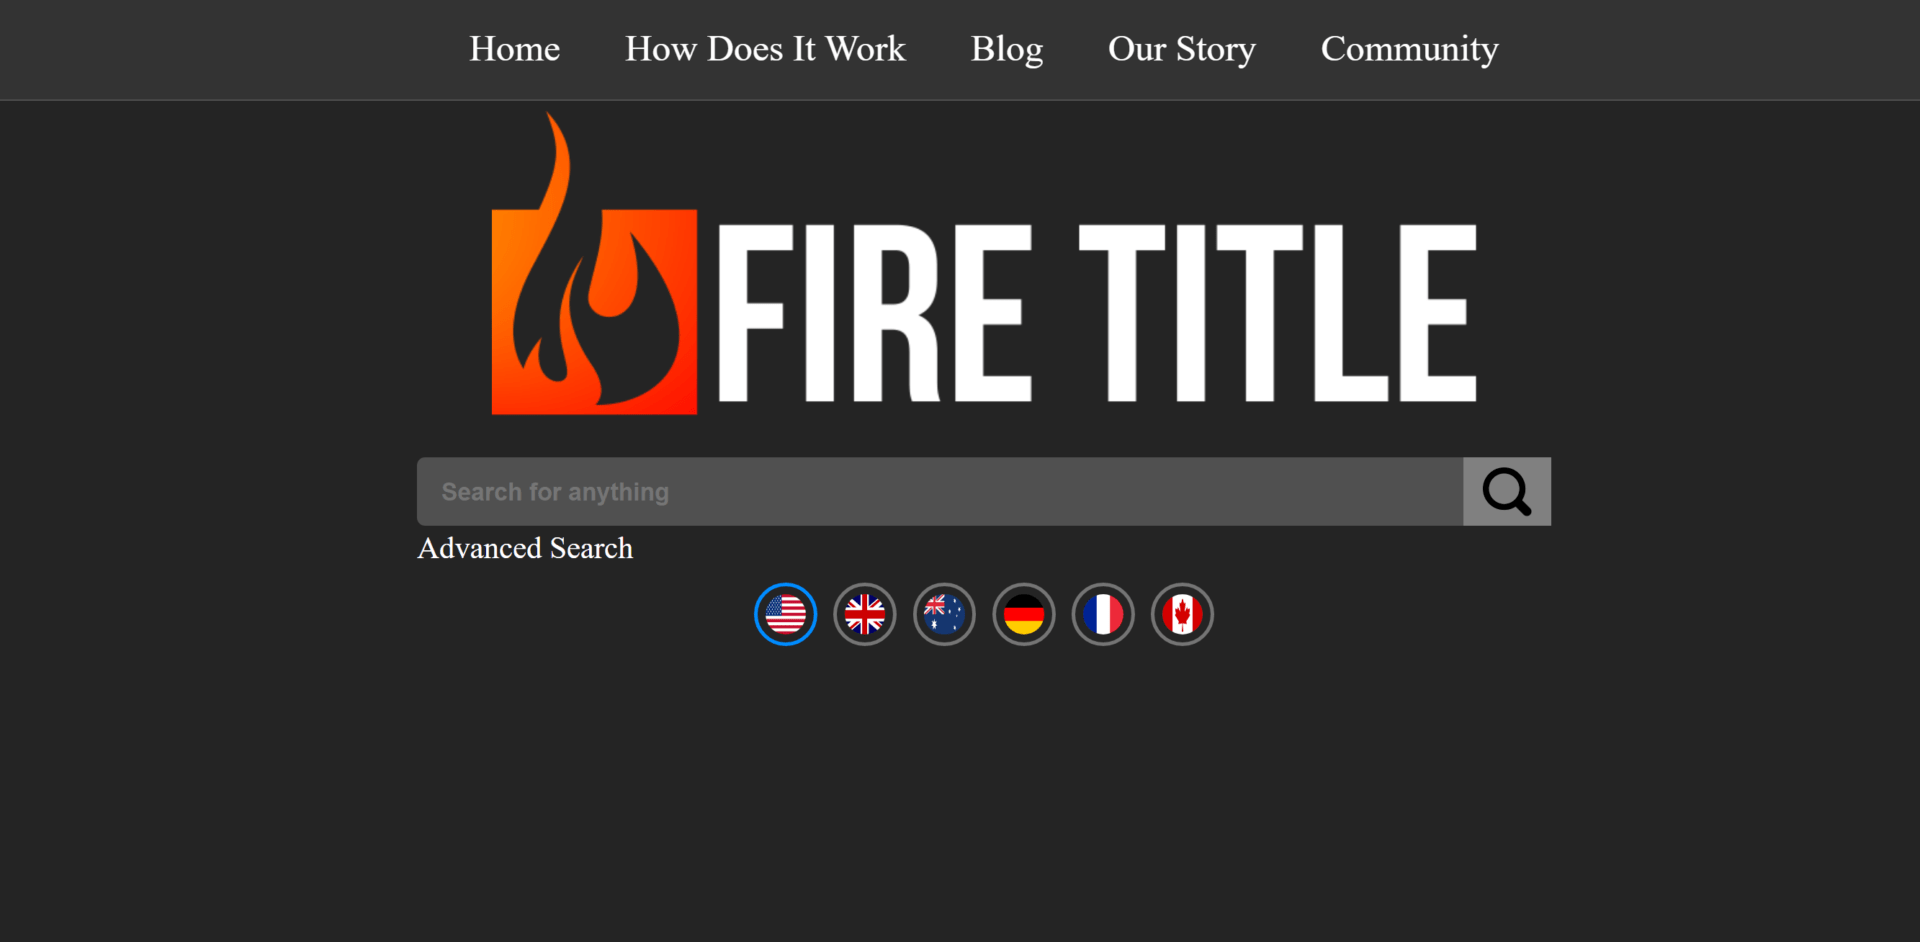Select the United States flag icon
The image size is (1920, 942).
coord(785,614)
